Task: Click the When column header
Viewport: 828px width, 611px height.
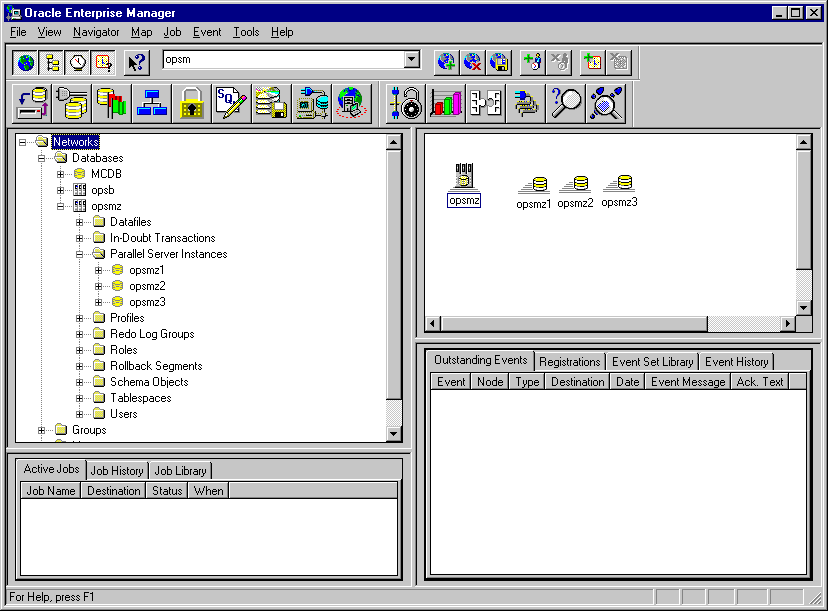Action: coord(209,491)
